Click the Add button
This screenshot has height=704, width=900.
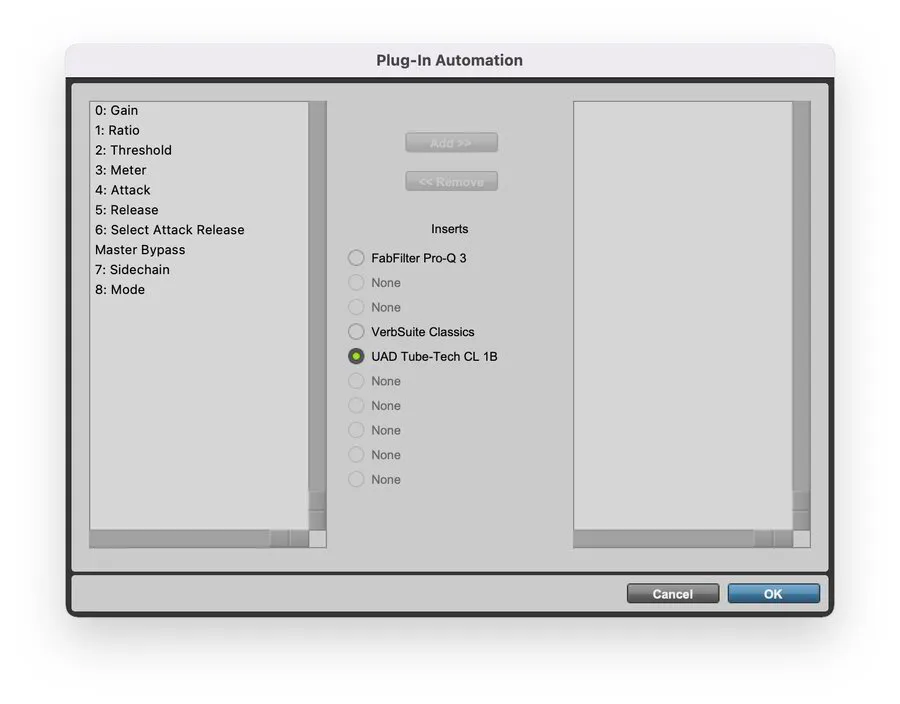pos(451,142)
